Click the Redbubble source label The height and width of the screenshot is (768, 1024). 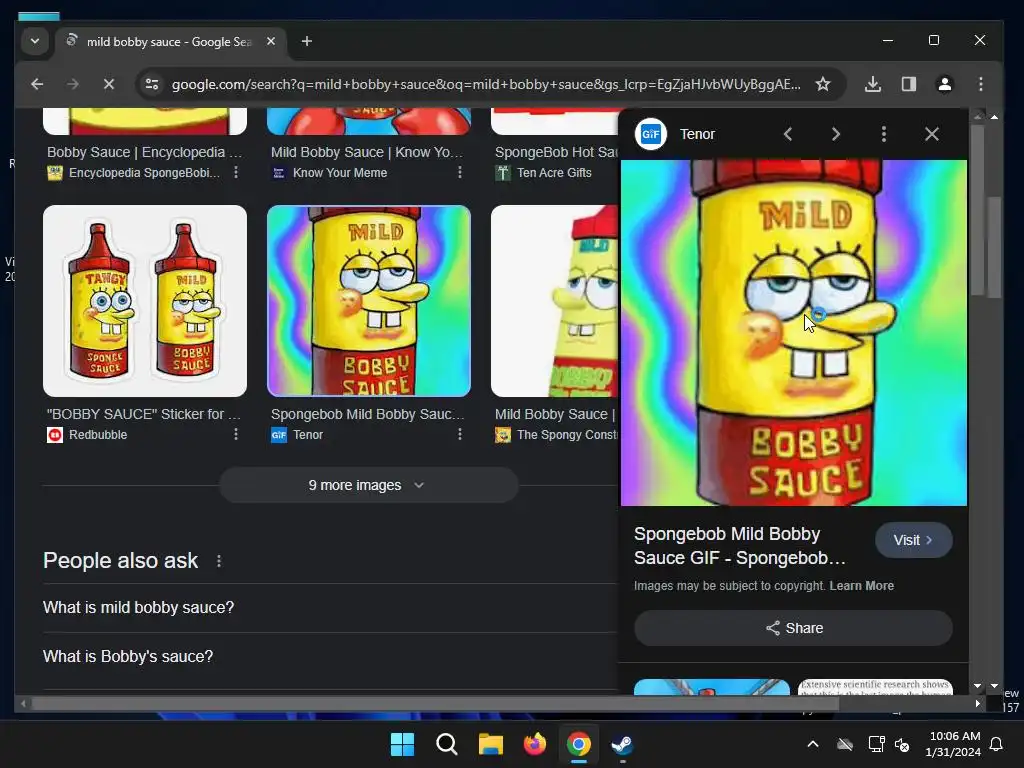point(98,435)
